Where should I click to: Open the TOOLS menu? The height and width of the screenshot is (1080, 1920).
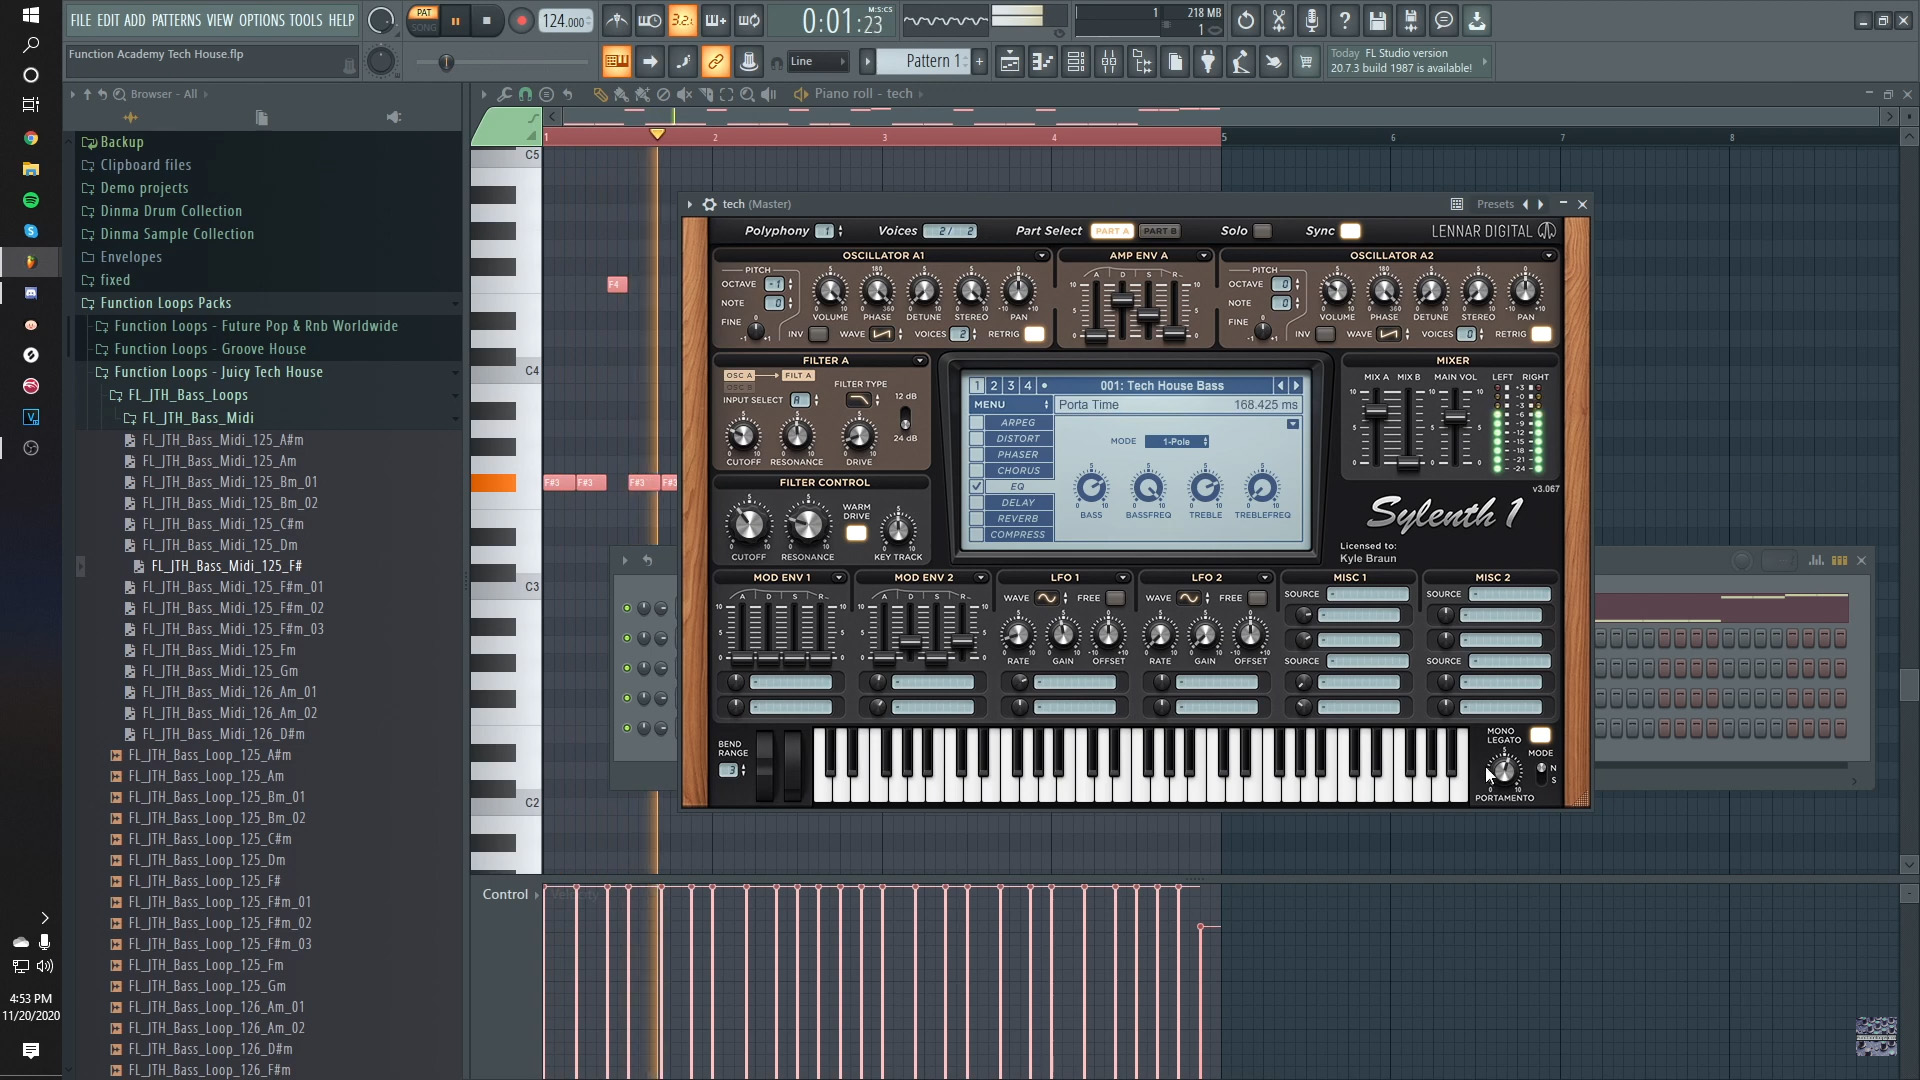306,20
